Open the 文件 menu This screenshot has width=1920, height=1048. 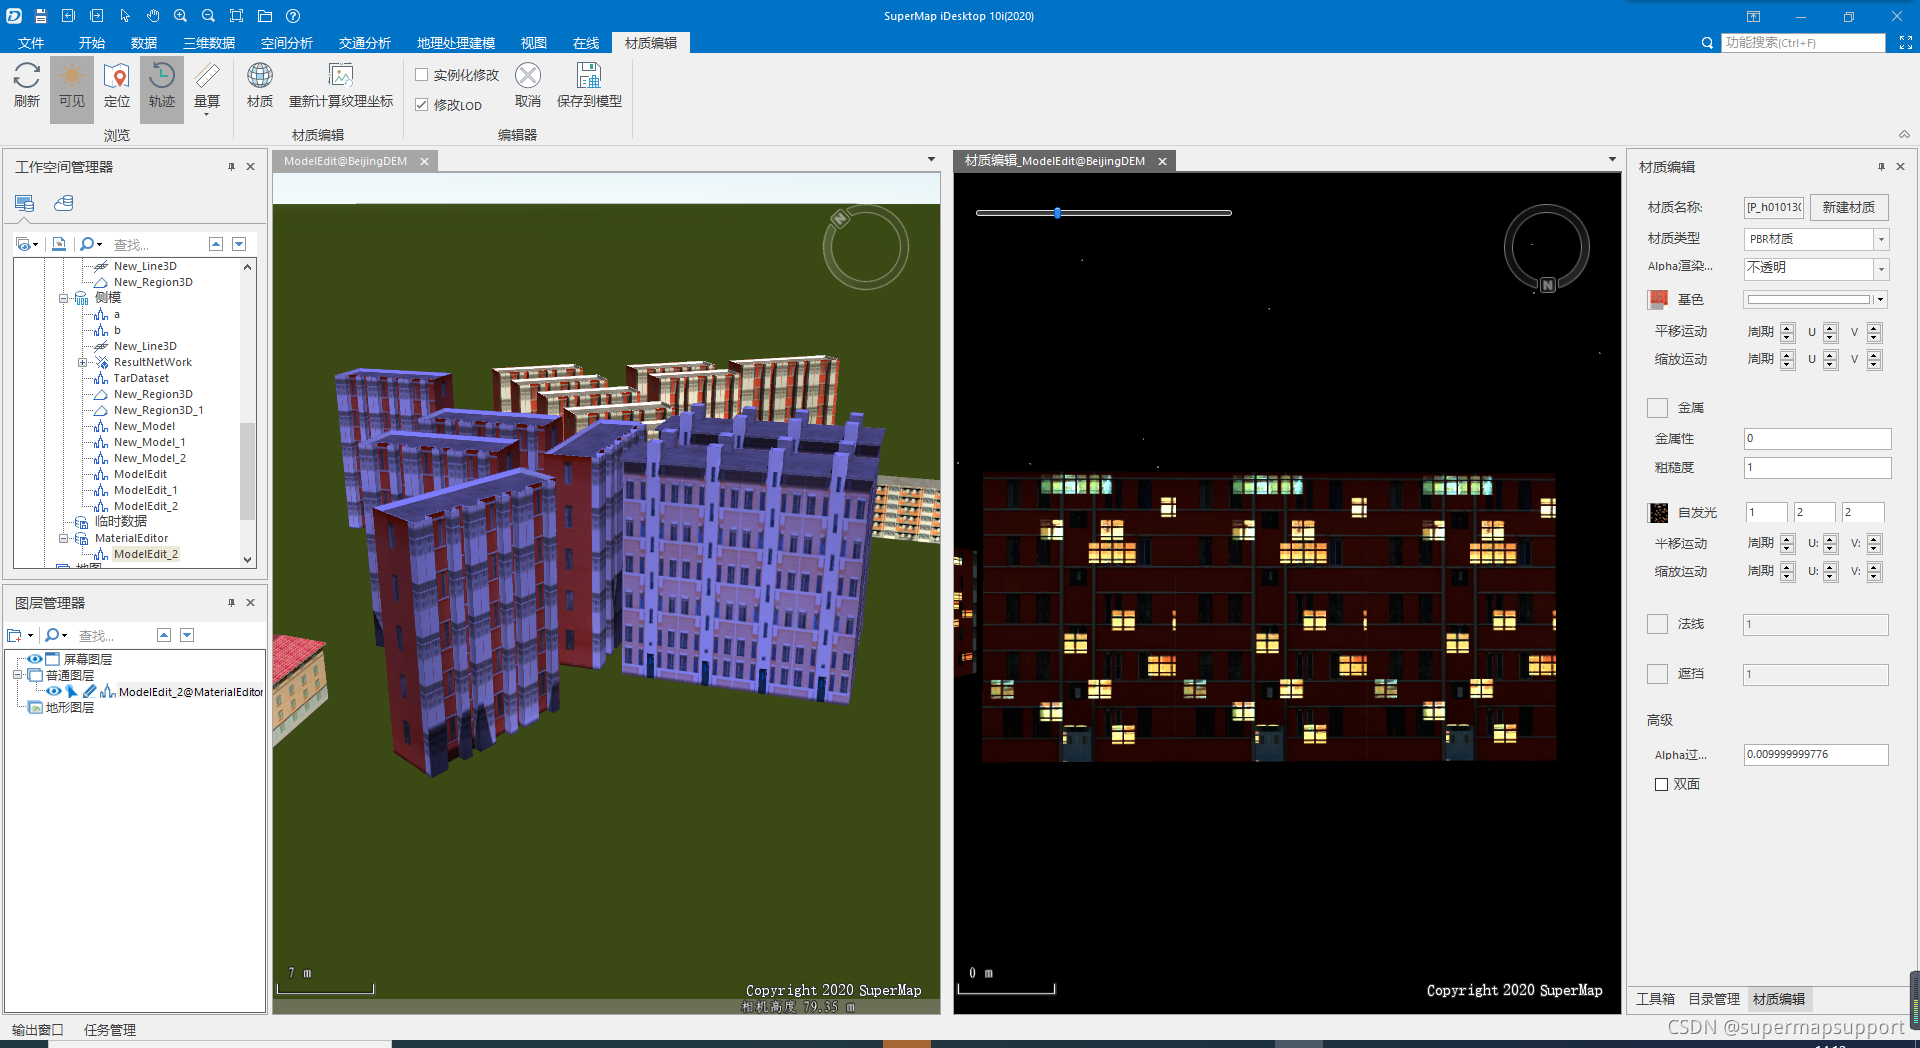coord(31,43)
